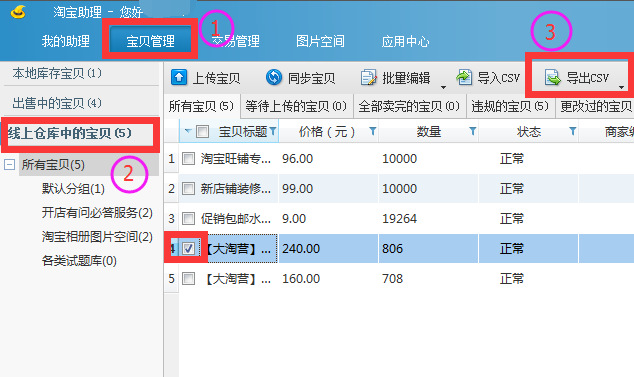The width and height of the screenshot is (634, 377).
Task: Select 默认分组(1) group
Action: tap(73, 188)
